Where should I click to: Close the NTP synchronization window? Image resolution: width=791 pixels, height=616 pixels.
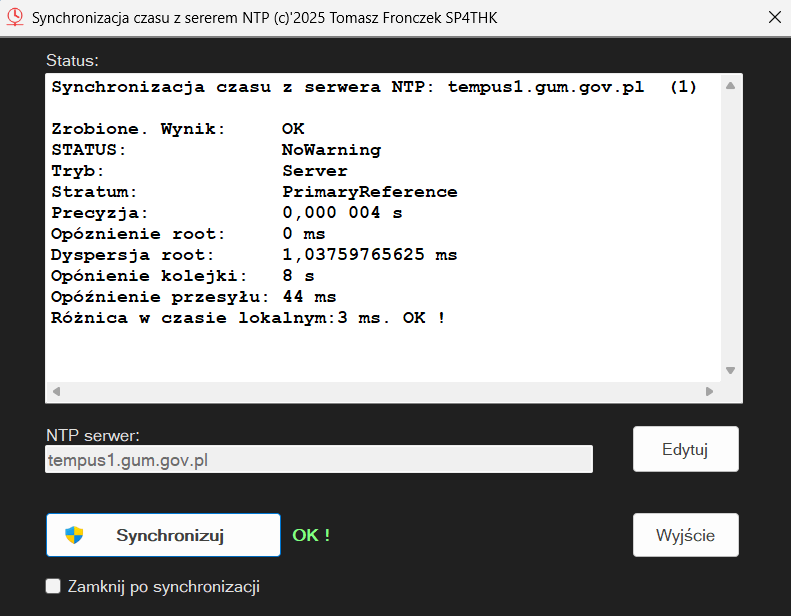click(773, 18)
